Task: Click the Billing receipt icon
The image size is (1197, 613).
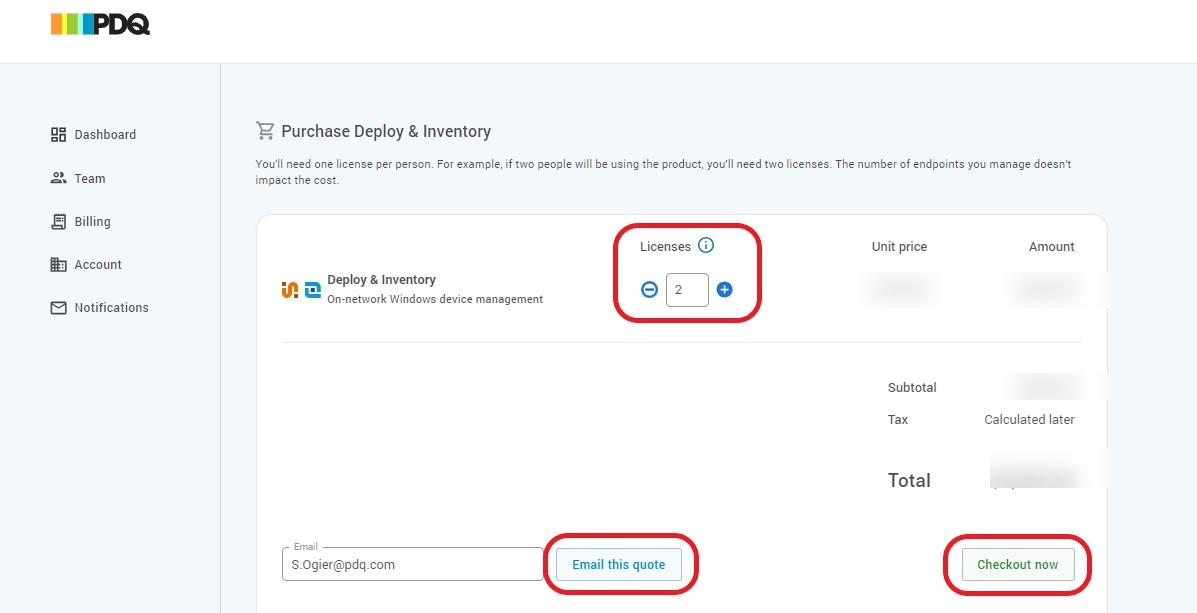Action: tap(58, 222)
